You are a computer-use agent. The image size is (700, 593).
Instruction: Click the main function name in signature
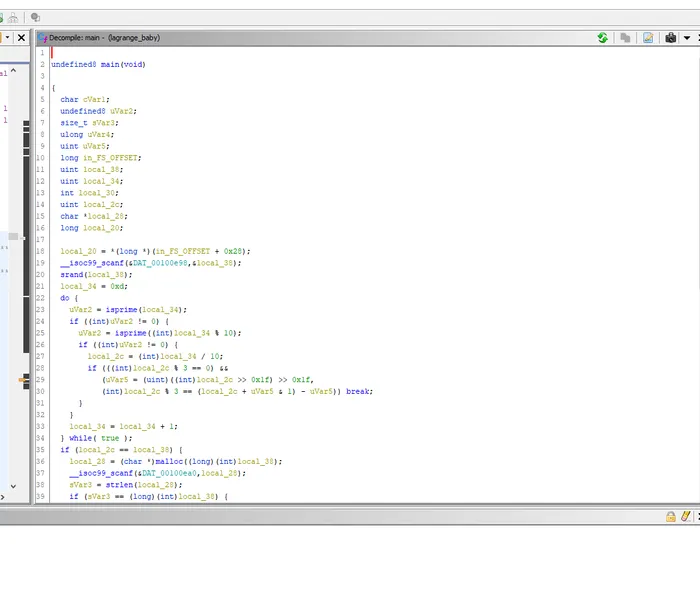110,64
